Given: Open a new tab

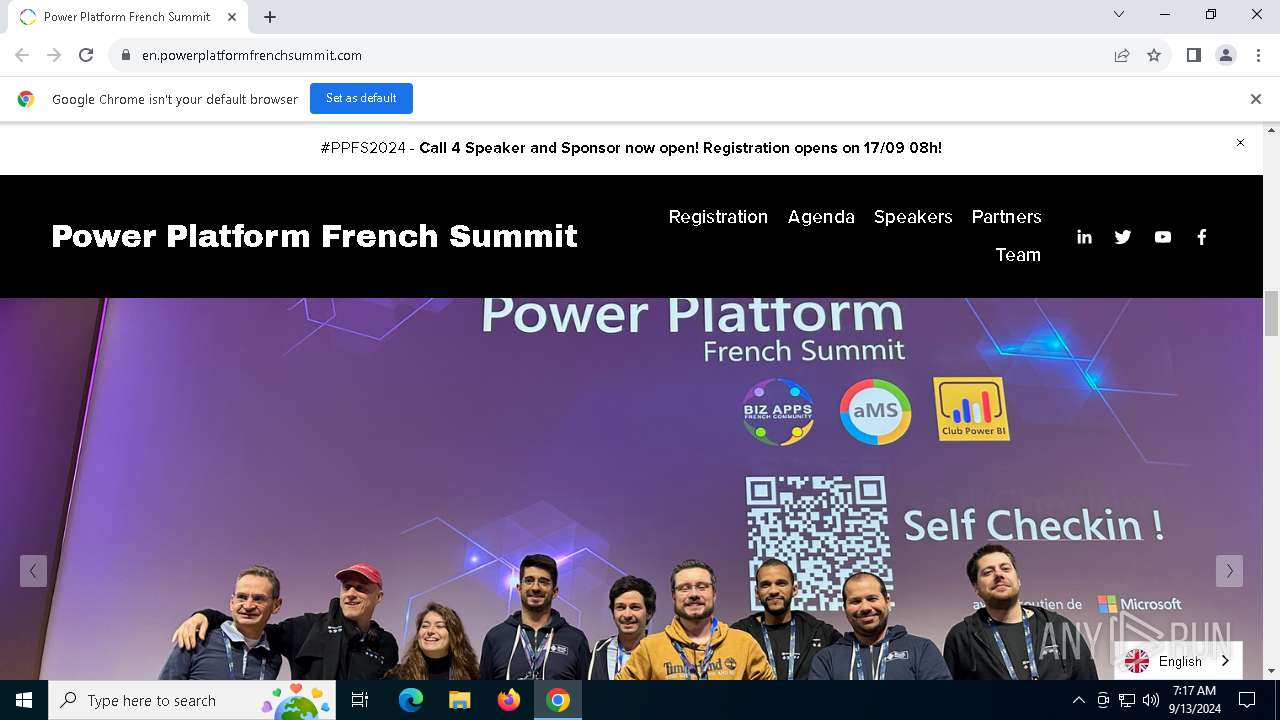Looking at the screenshot, I should pyautogui.click(x=270, y=17).
